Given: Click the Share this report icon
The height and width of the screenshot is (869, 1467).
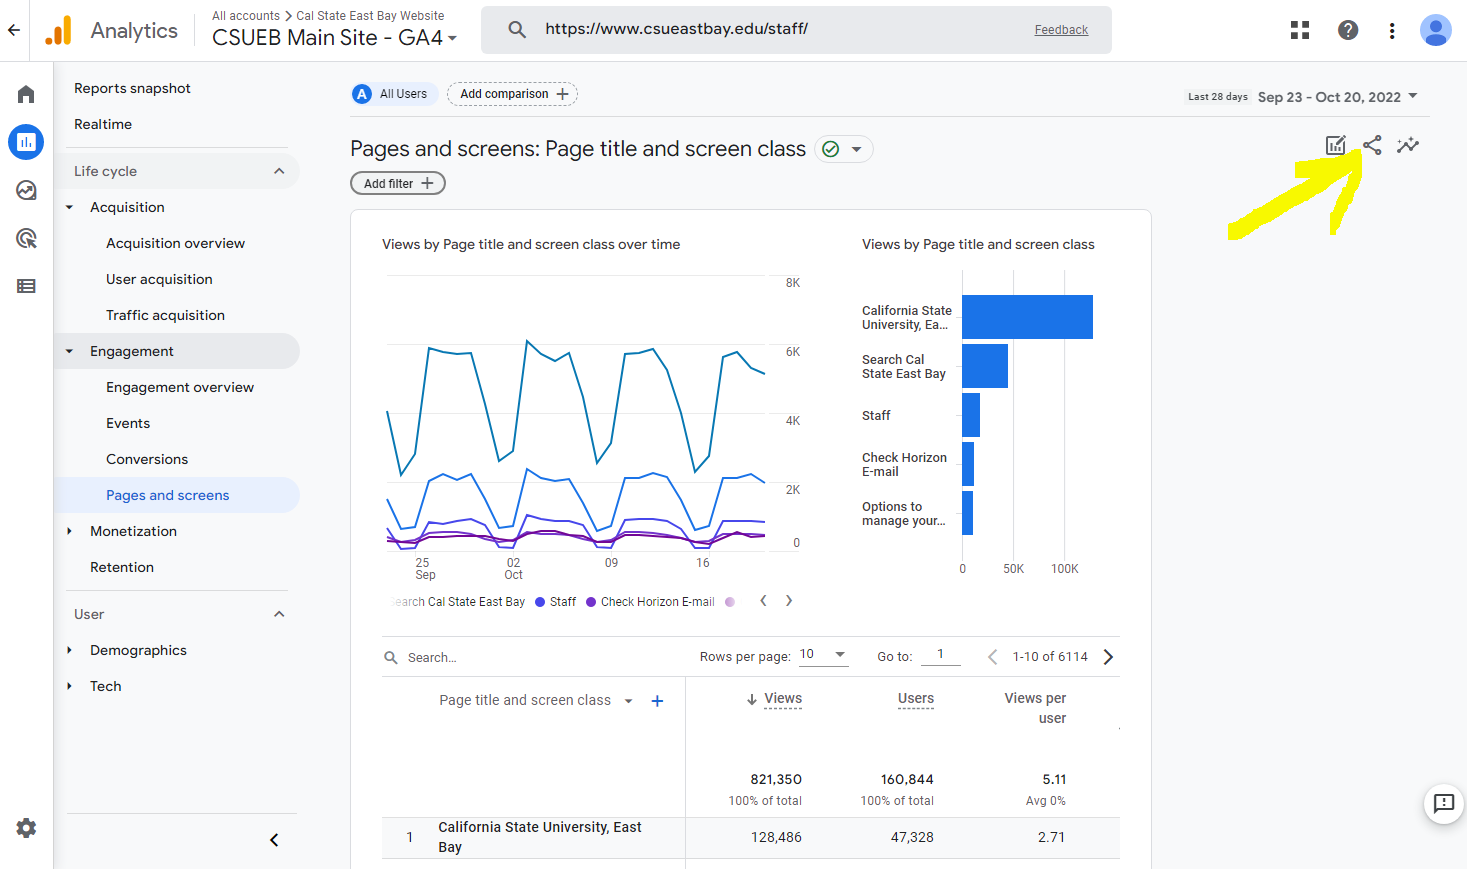Looking at the screenshot, I should click(1372, 145).
